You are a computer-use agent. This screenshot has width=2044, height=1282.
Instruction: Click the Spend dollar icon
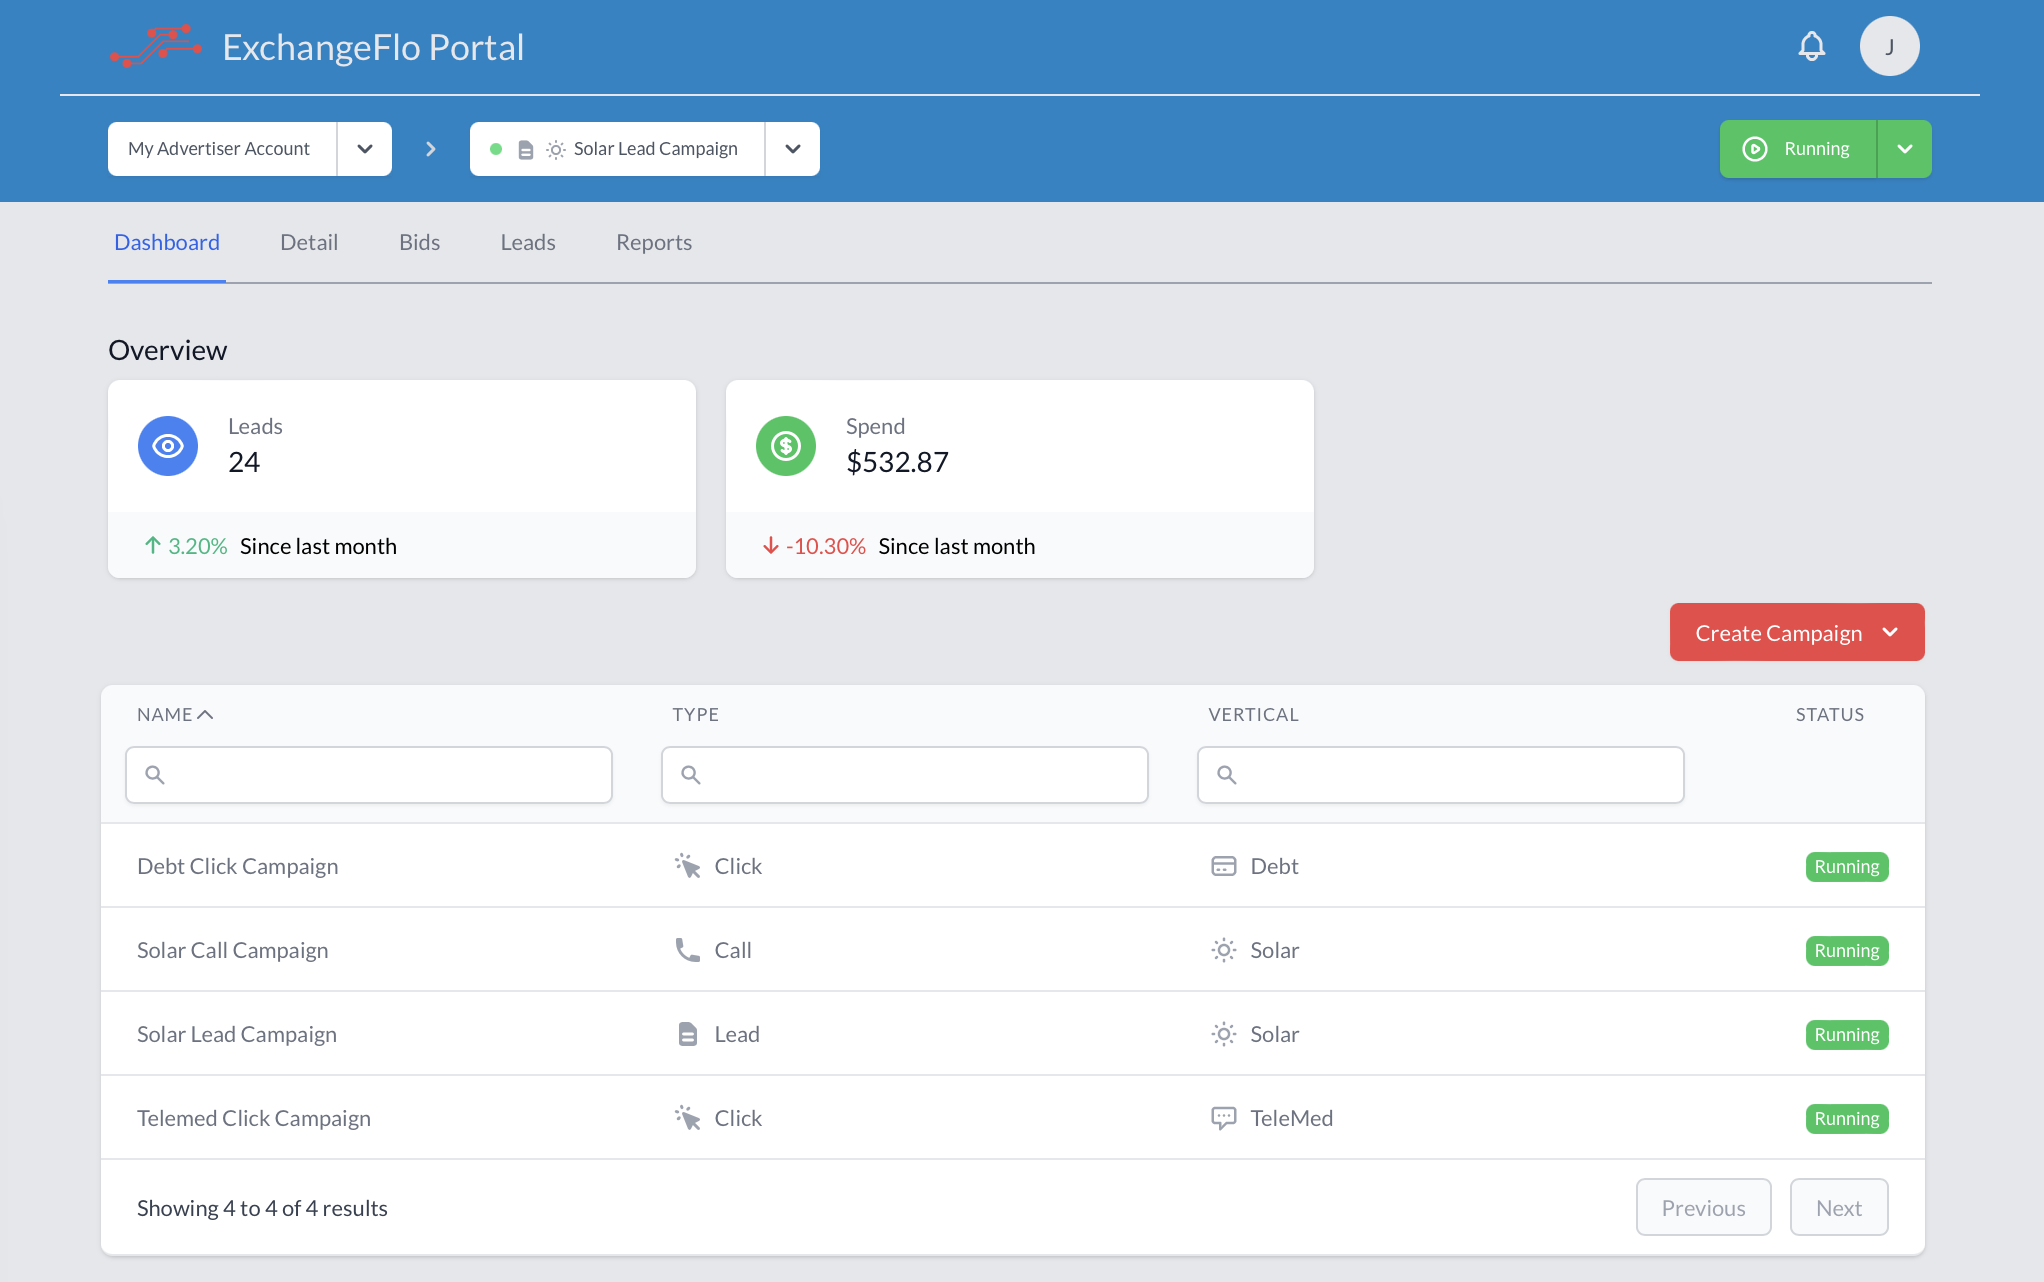pos(786,446)
